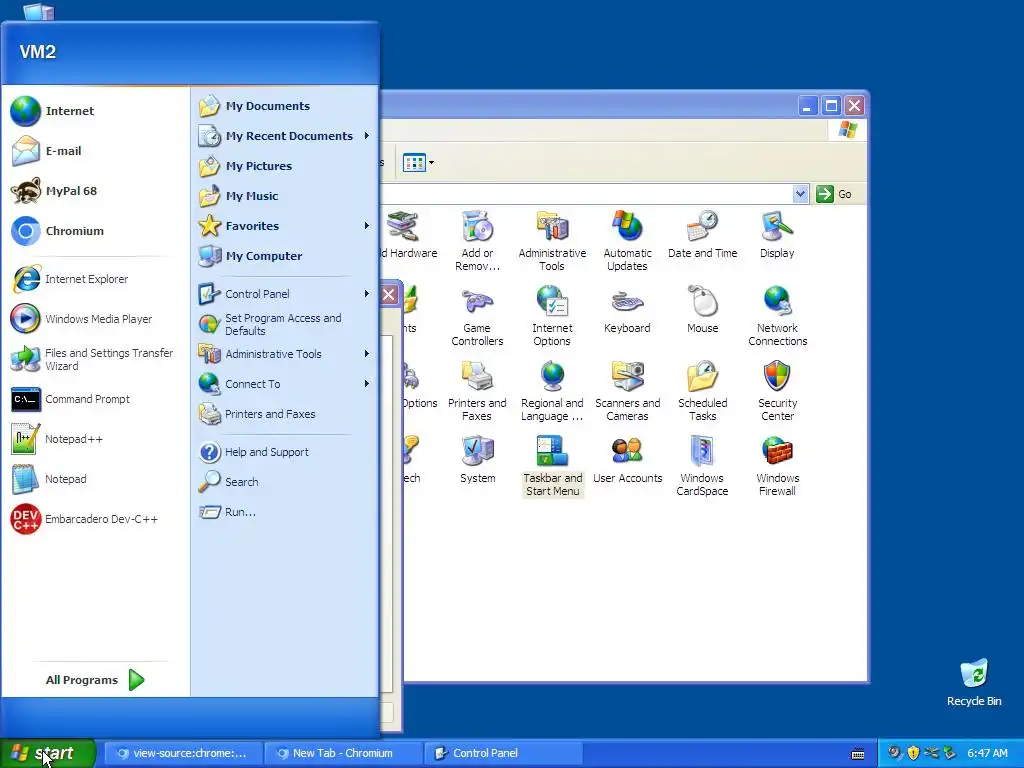Image resolution: width=1024 pixels, height=768 pixels.
Task: Click the clock showing 6:47 AM
Action: [987, 753]
